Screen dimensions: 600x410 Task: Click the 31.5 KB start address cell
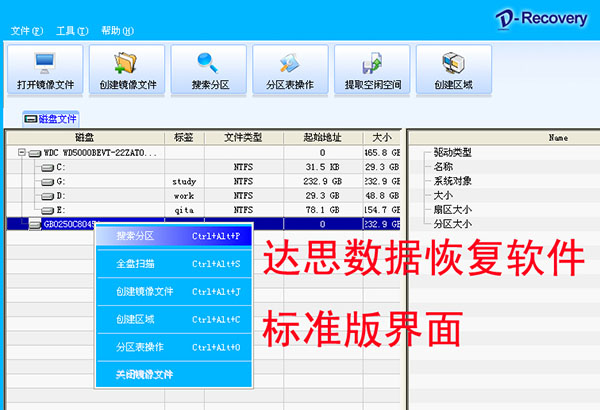[x=322, y=167]
